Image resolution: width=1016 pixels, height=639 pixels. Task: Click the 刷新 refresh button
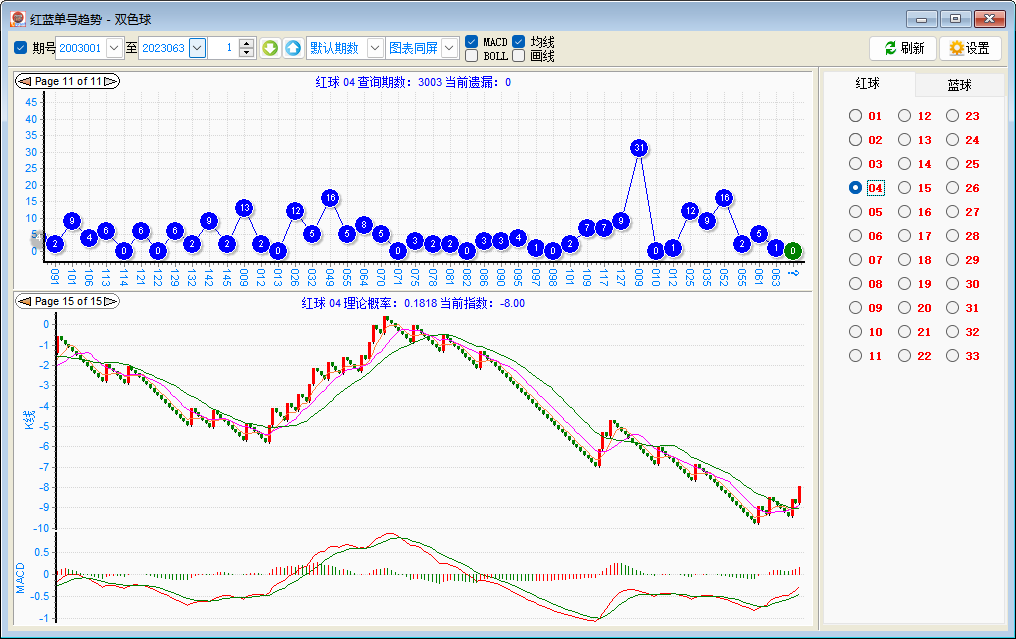903,48
